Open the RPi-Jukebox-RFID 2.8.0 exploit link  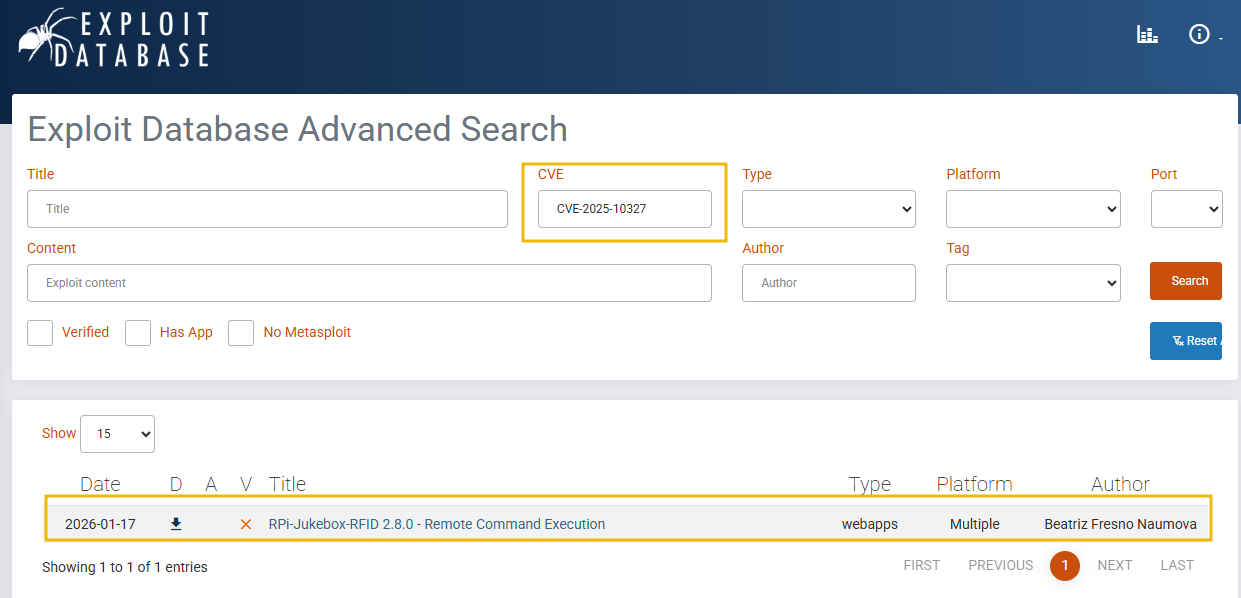point(437,523)
